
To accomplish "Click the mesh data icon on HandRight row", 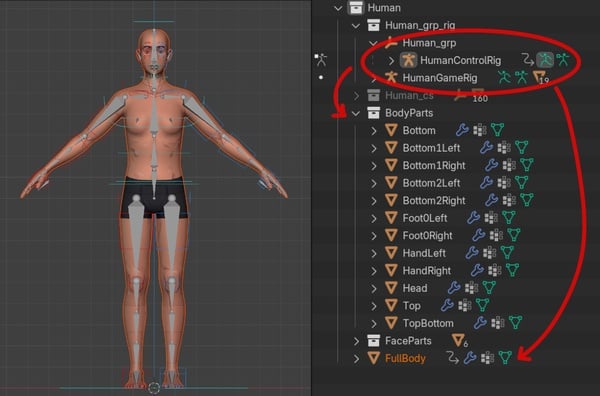I will tap(512, 271).
